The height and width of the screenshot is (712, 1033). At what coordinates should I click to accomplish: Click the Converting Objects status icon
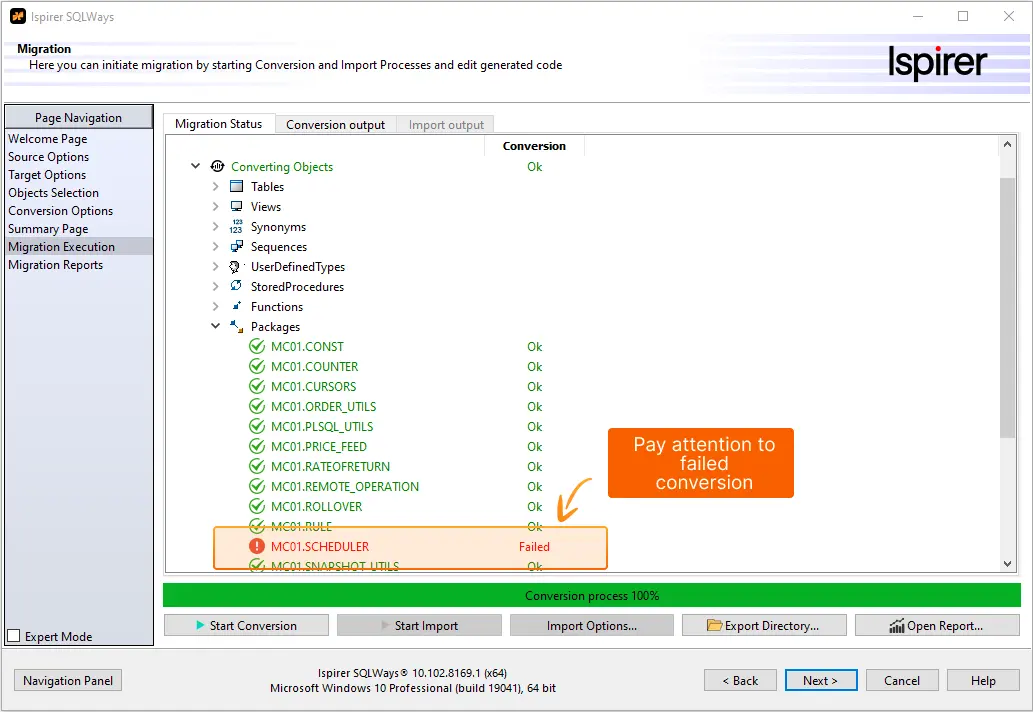[217, 166]
